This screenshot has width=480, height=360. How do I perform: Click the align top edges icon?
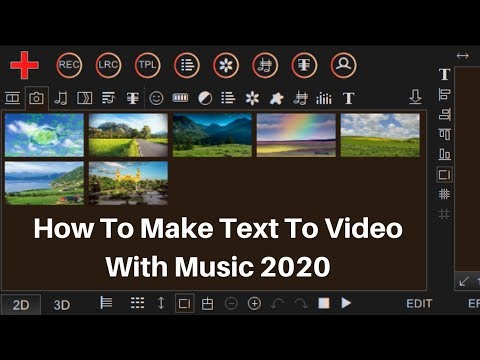tap(445, 134)
